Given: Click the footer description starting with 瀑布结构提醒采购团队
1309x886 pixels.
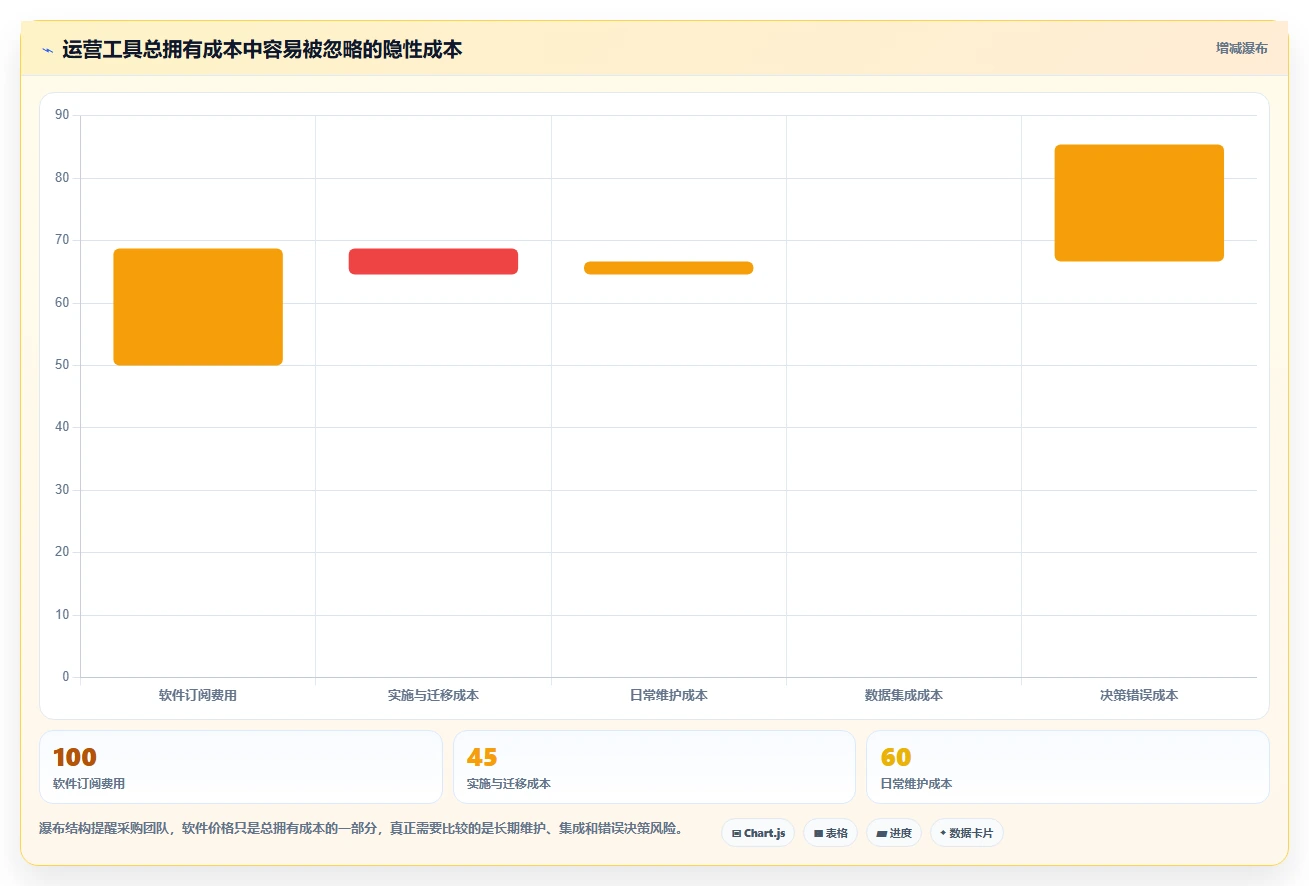Looking at the screenshot, I should point(361,828).
